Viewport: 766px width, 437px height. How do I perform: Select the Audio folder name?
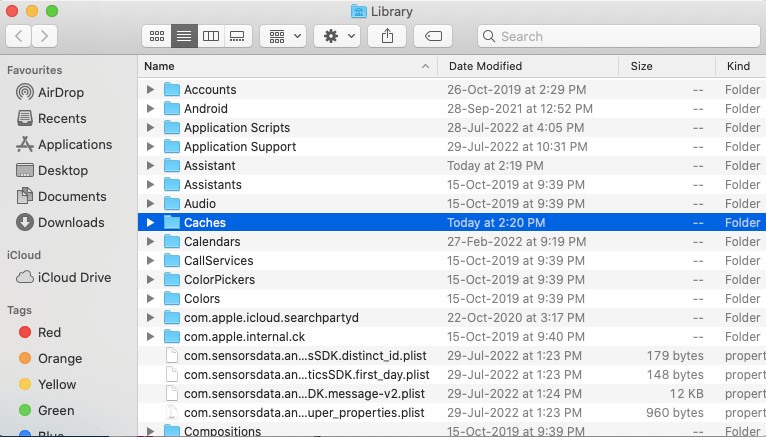click(x=200, y=204)
